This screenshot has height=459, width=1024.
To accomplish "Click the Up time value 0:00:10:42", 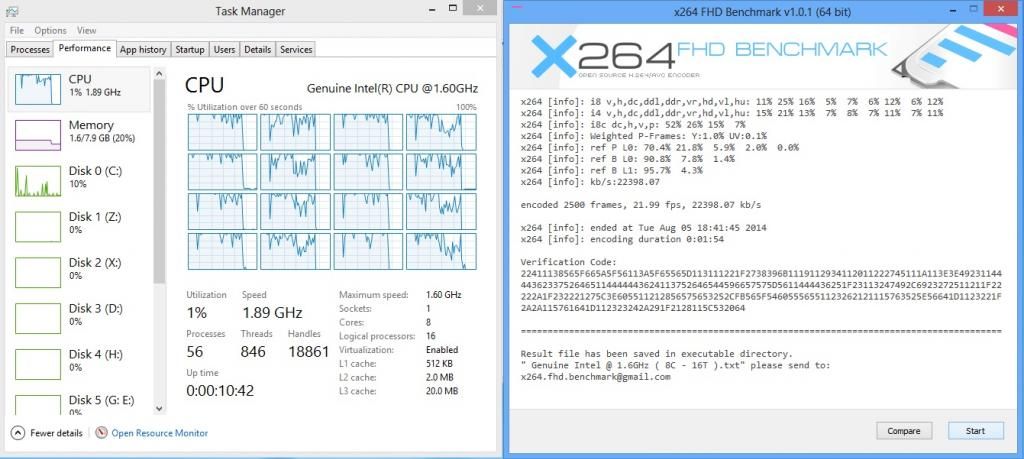I will tap(220, 391).
